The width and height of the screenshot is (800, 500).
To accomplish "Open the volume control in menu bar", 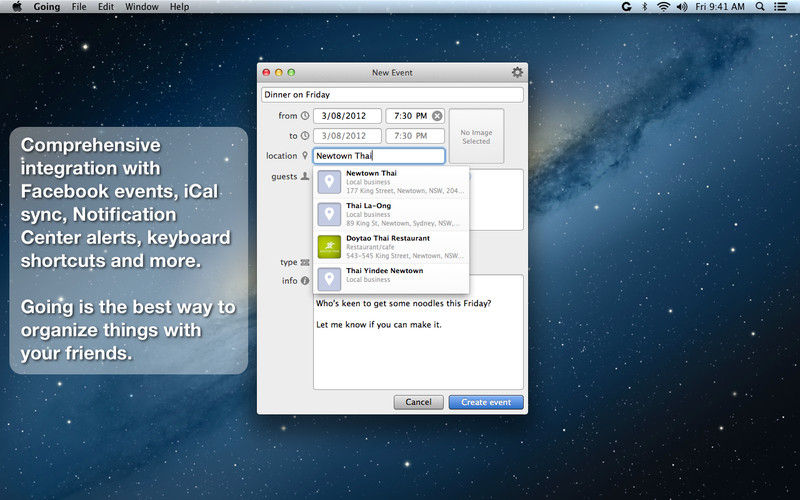I will pyautogui.click(x=682, y=7).
